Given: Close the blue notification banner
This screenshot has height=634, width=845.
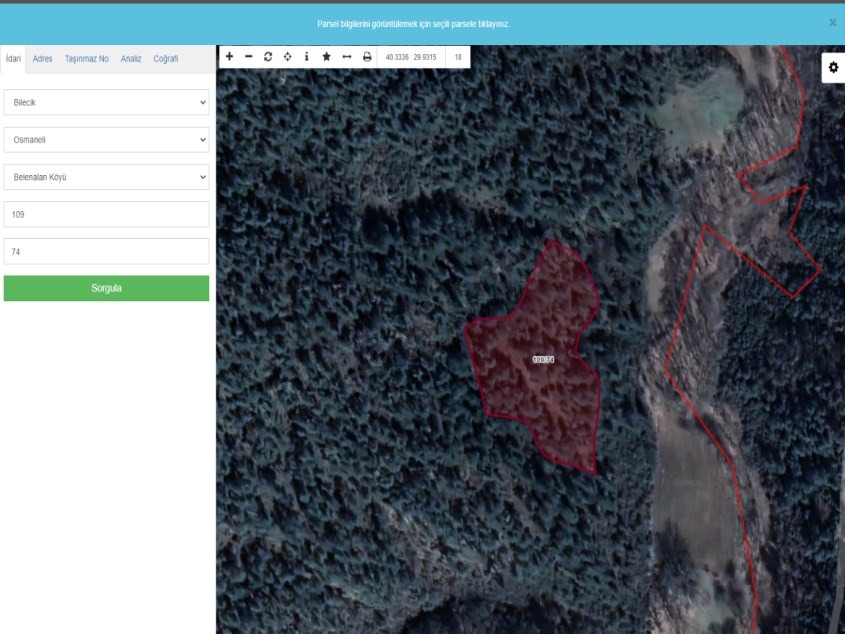Looking at the screenshot, I should [832, 22].
